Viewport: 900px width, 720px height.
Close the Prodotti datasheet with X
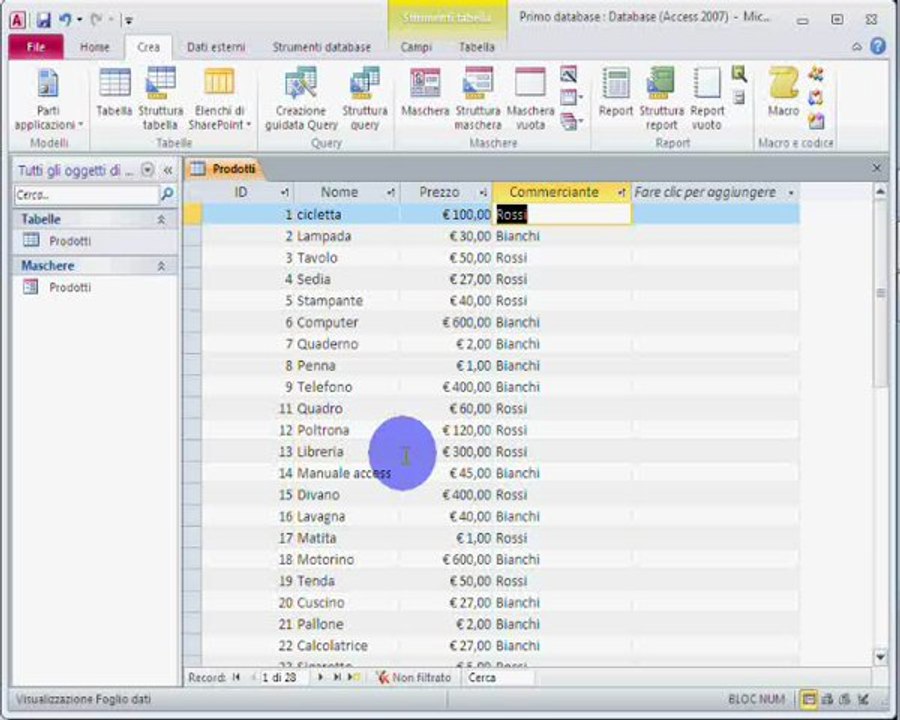pos(876,168)
